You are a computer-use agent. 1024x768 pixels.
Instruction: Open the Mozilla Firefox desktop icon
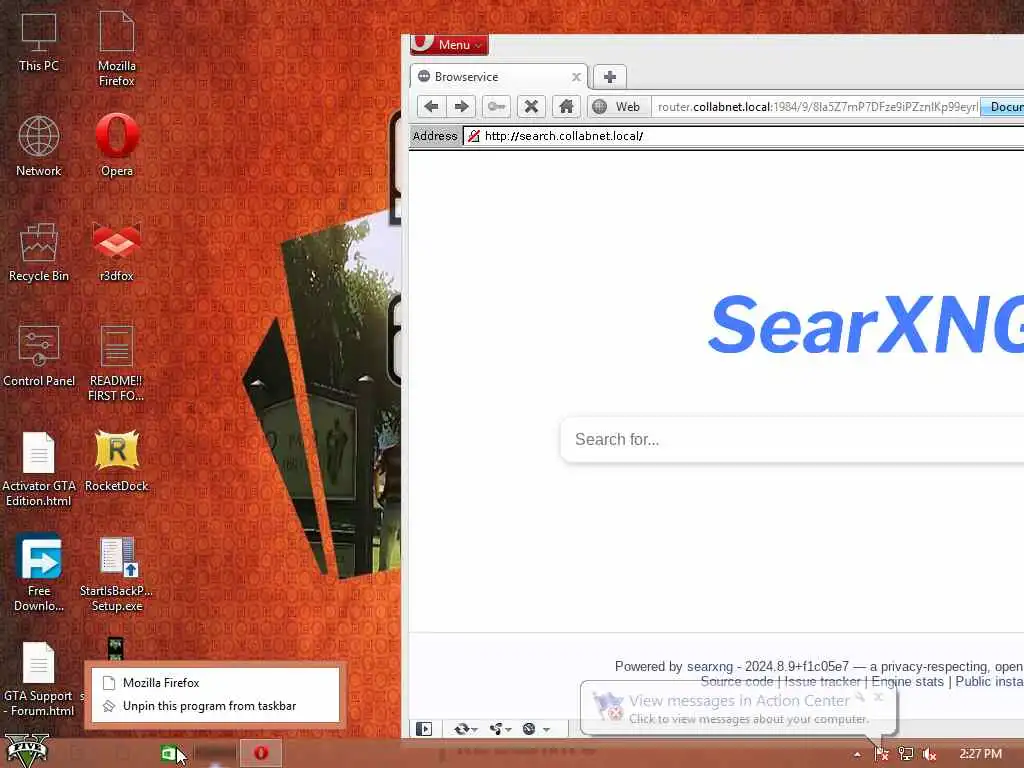point(116,49)
